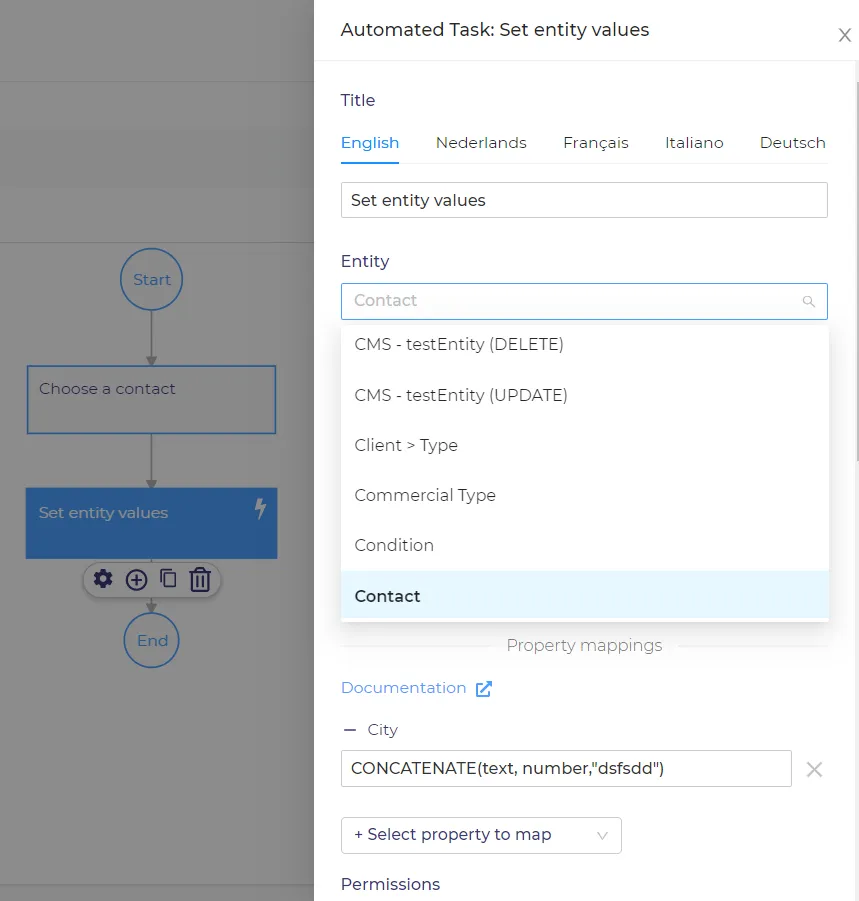Screen dimensions: 859x901
Task: Select the Start node in the workflow
Action: coord(152,279)
